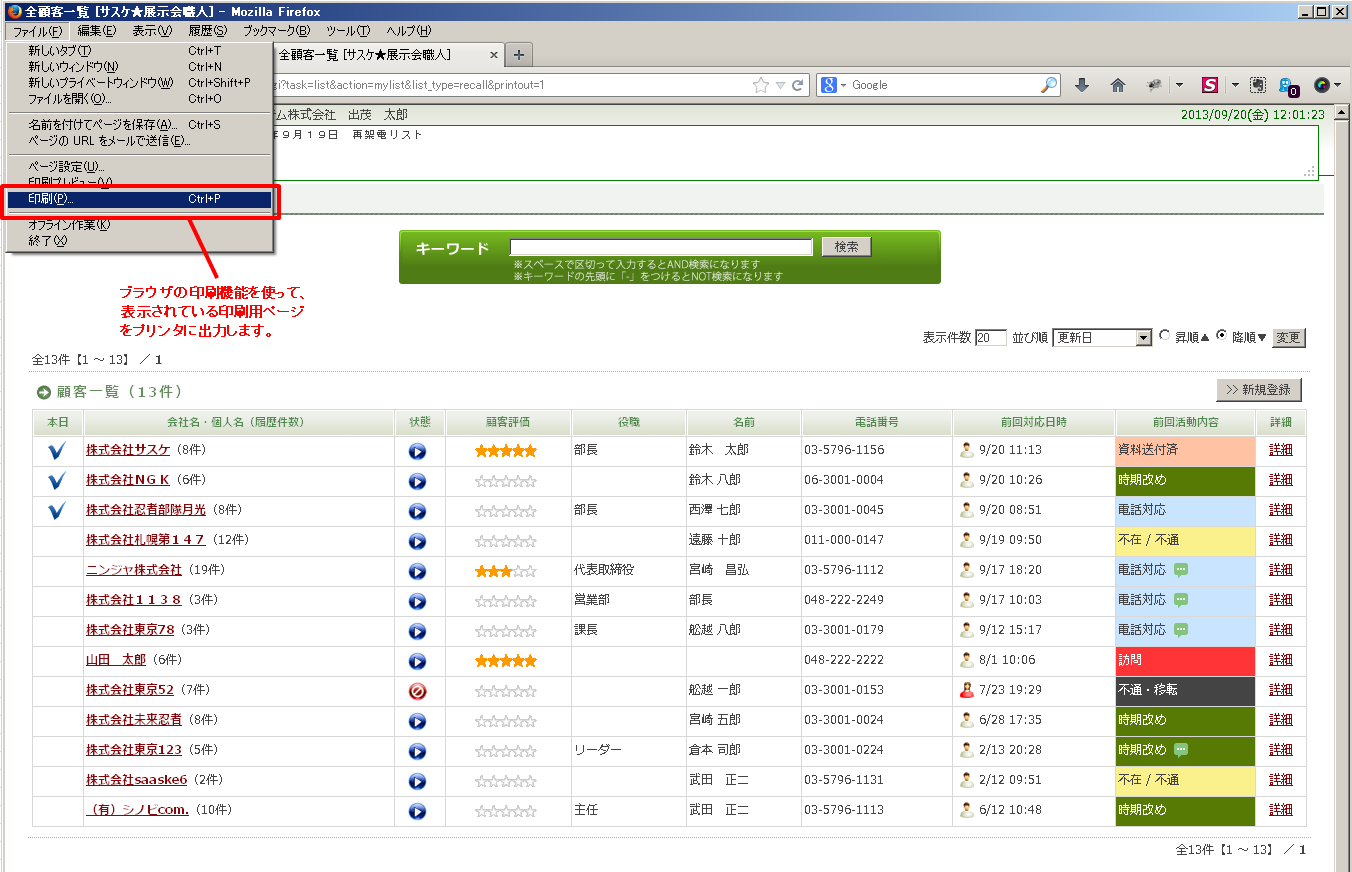Click the bookmark star in address bar

(761, 85)
